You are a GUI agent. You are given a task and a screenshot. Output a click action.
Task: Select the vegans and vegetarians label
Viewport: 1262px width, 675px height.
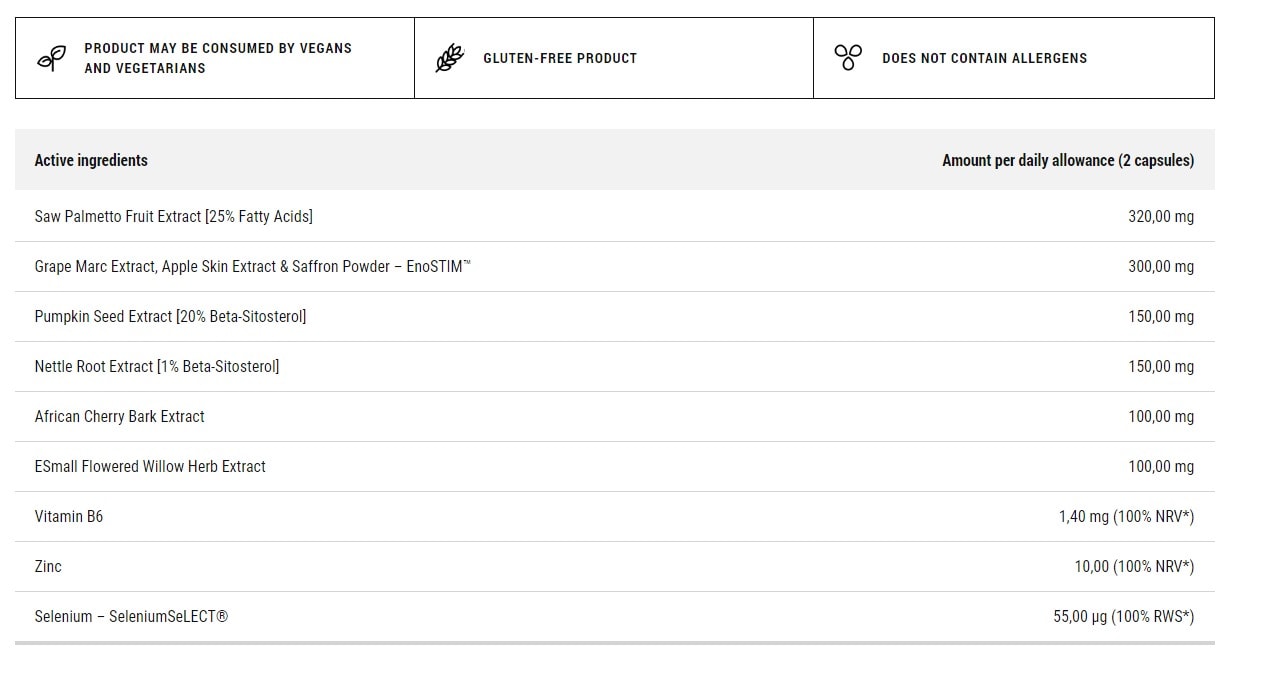coord(218,58)
